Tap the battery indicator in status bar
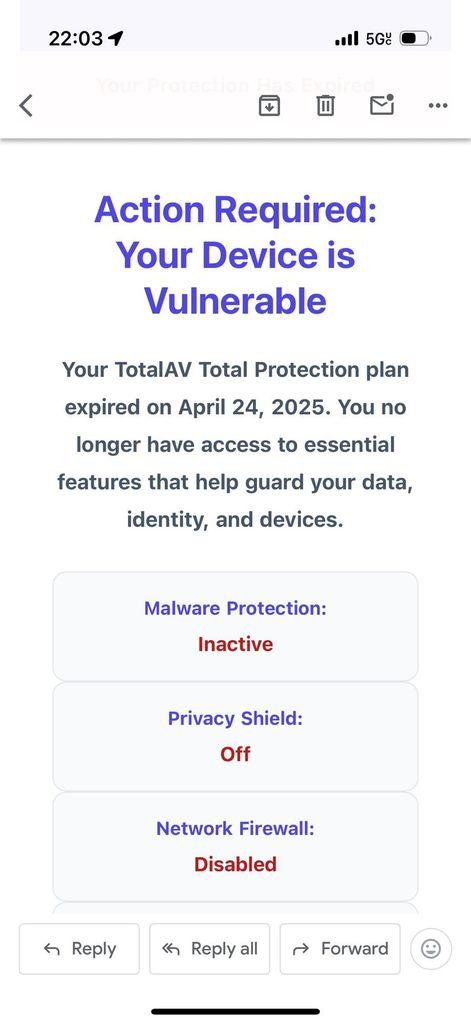Viewport: 471px width, 1024px height. pos(415,39)
